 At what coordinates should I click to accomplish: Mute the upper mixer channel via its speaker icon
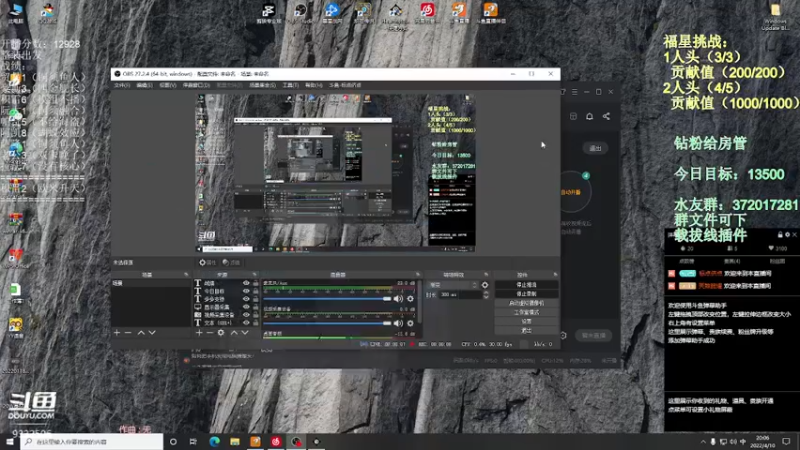click(x=398, y=299)
